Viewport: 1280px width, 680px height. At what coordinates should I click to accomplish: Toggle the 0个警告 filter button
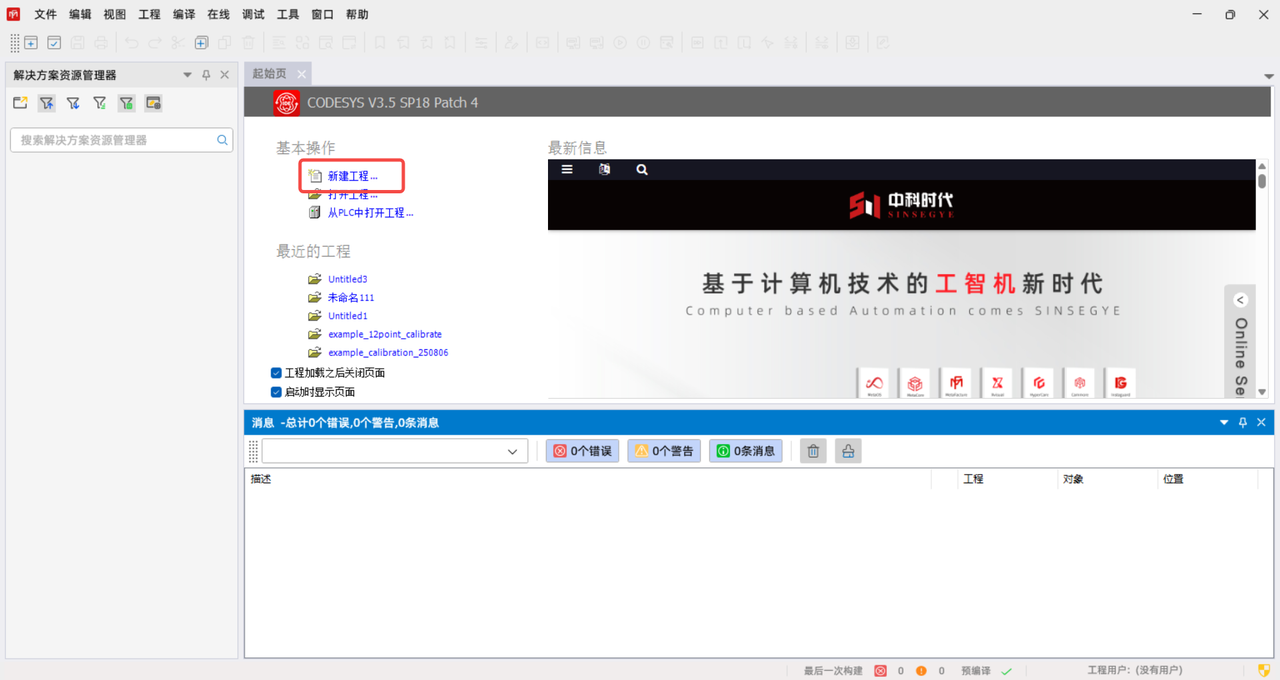tap(664, 451)
